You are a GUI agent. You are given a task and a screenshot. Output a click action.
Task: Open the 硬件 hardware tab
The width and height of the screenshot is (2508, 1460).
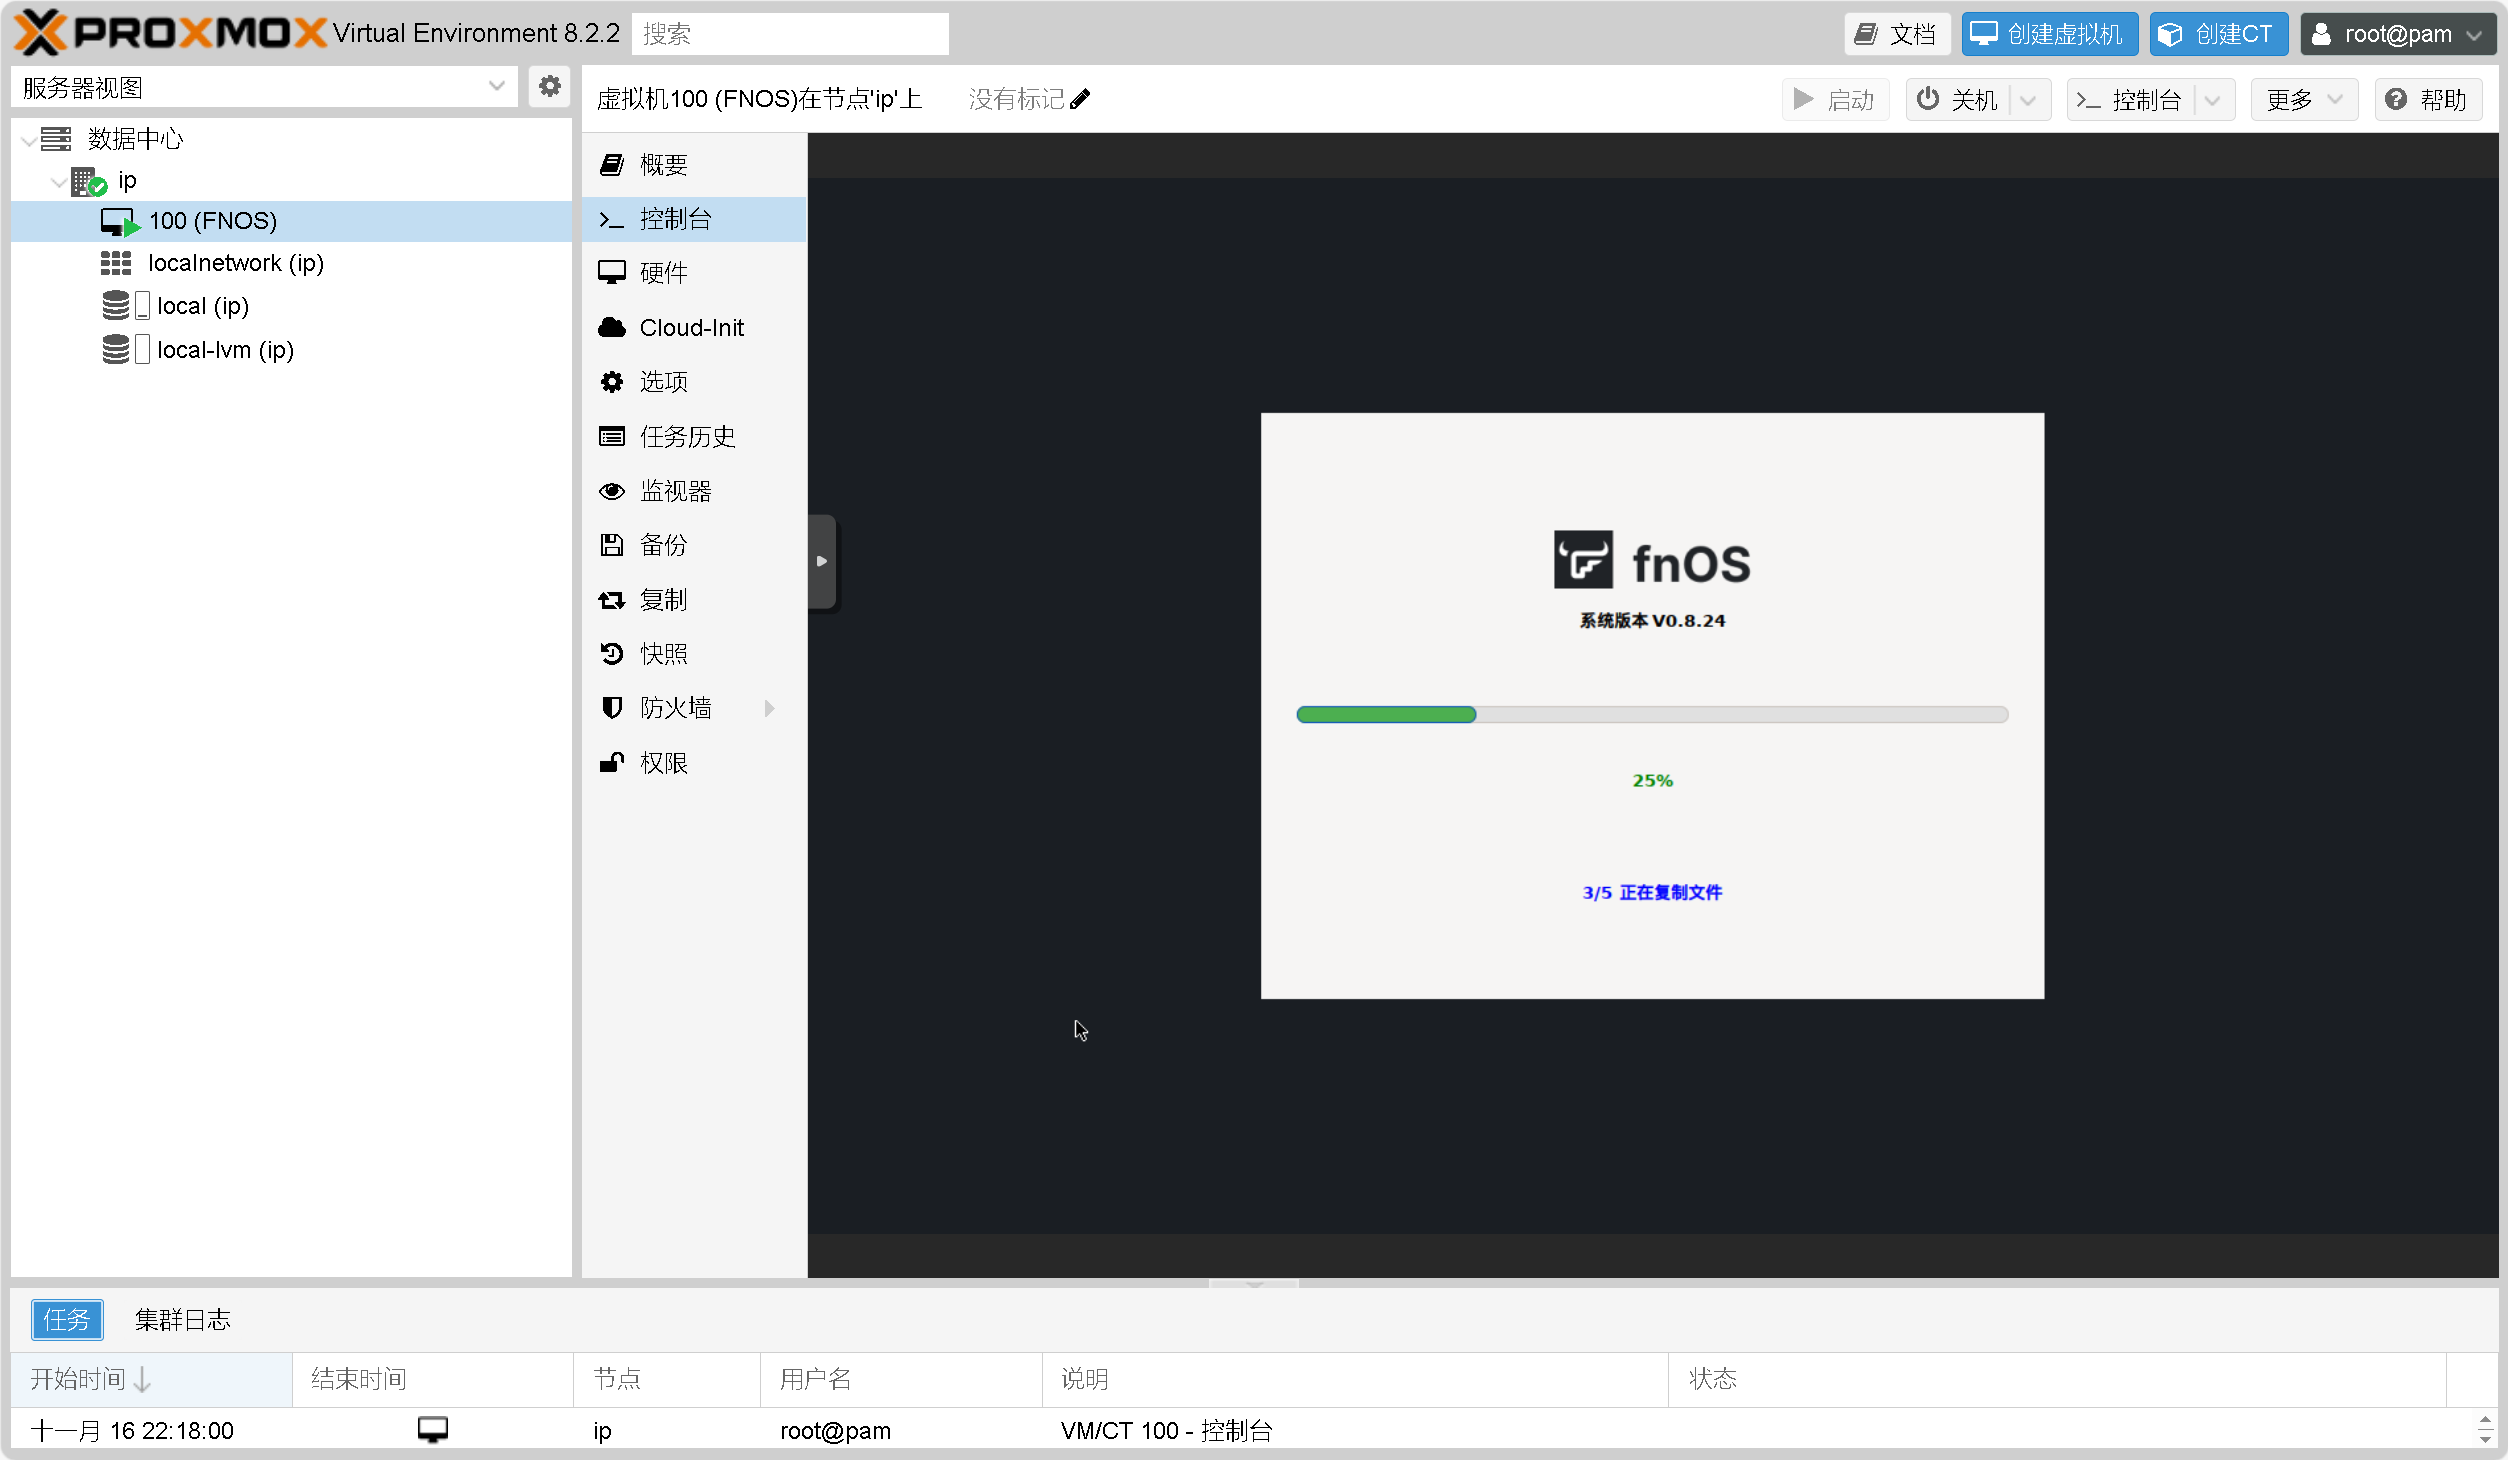(x=694, y=273)
